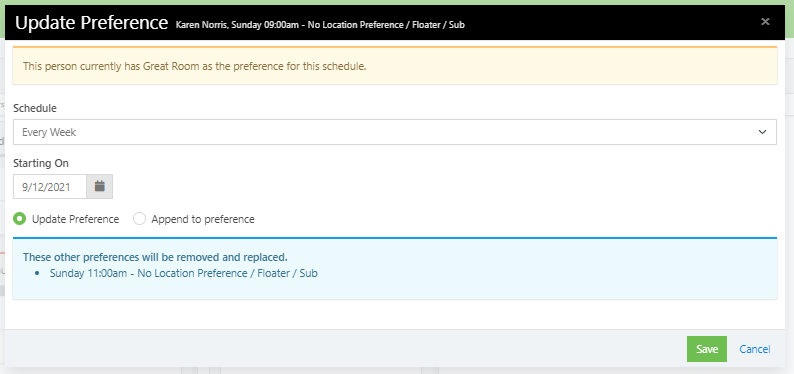The height and width of the screenshot is (374, 794).
Task: Click the Great Room preference warning message
Action: (394, 66)
